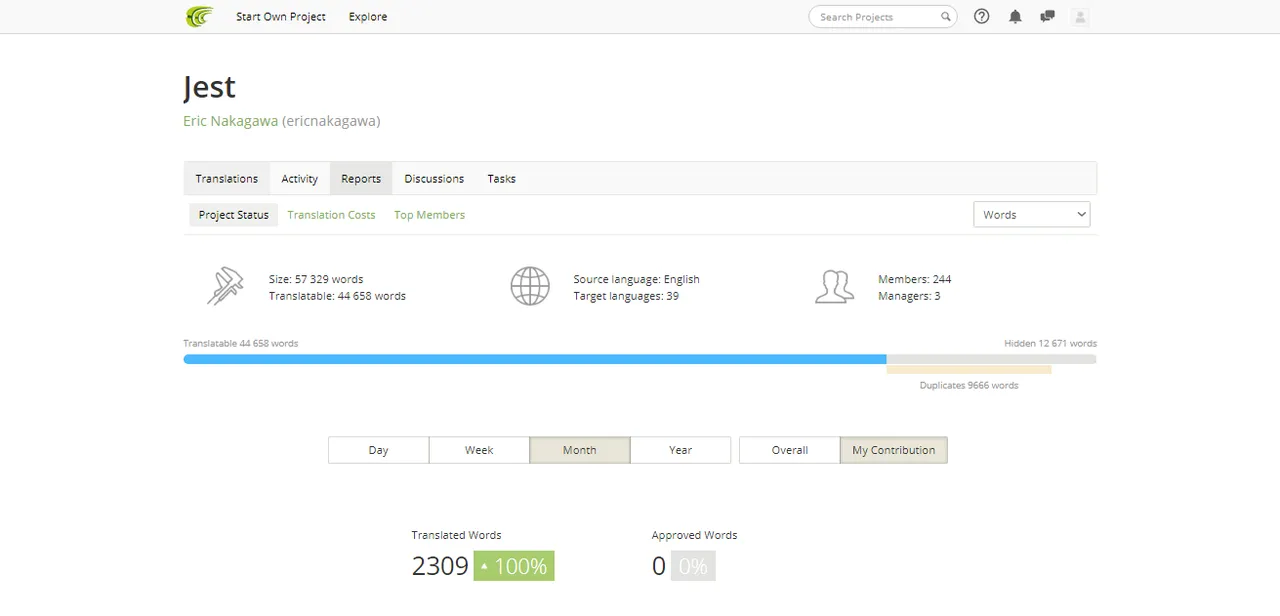Switch to the Discussions tab
Screen dimensions: 1280x616
click(434, 178)
